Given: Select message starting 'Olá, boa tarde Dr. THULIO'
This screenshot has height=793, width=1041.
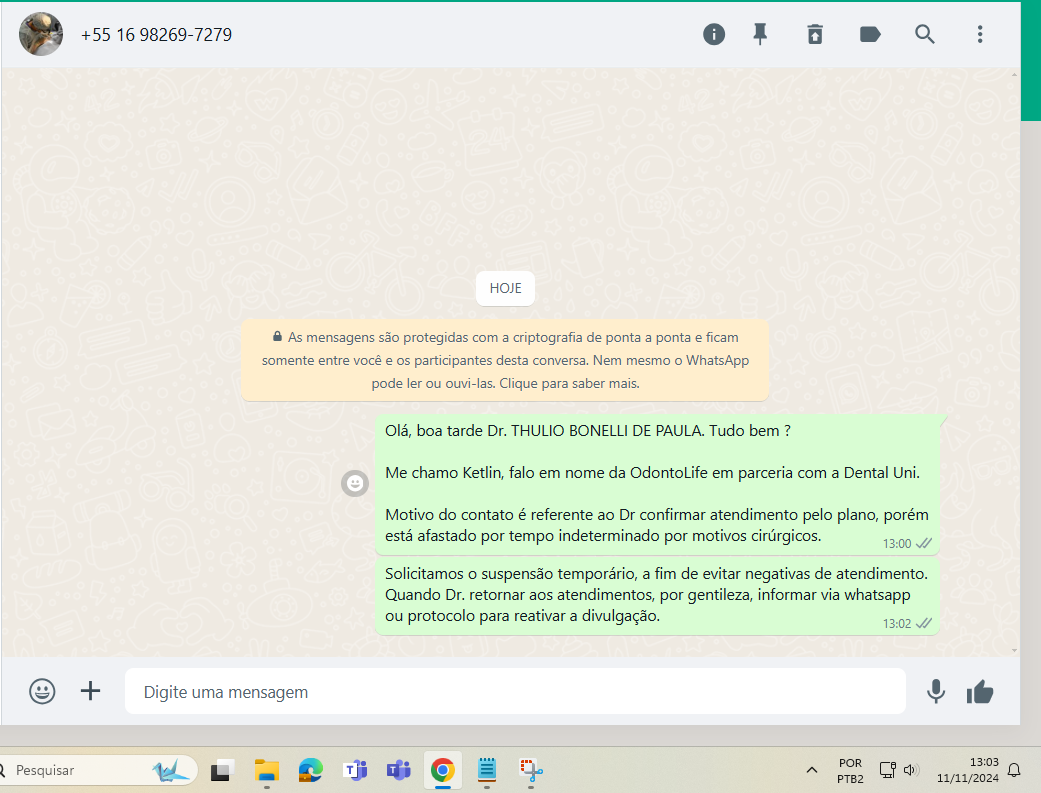Looking at the screenshot, I should [657, 484].
